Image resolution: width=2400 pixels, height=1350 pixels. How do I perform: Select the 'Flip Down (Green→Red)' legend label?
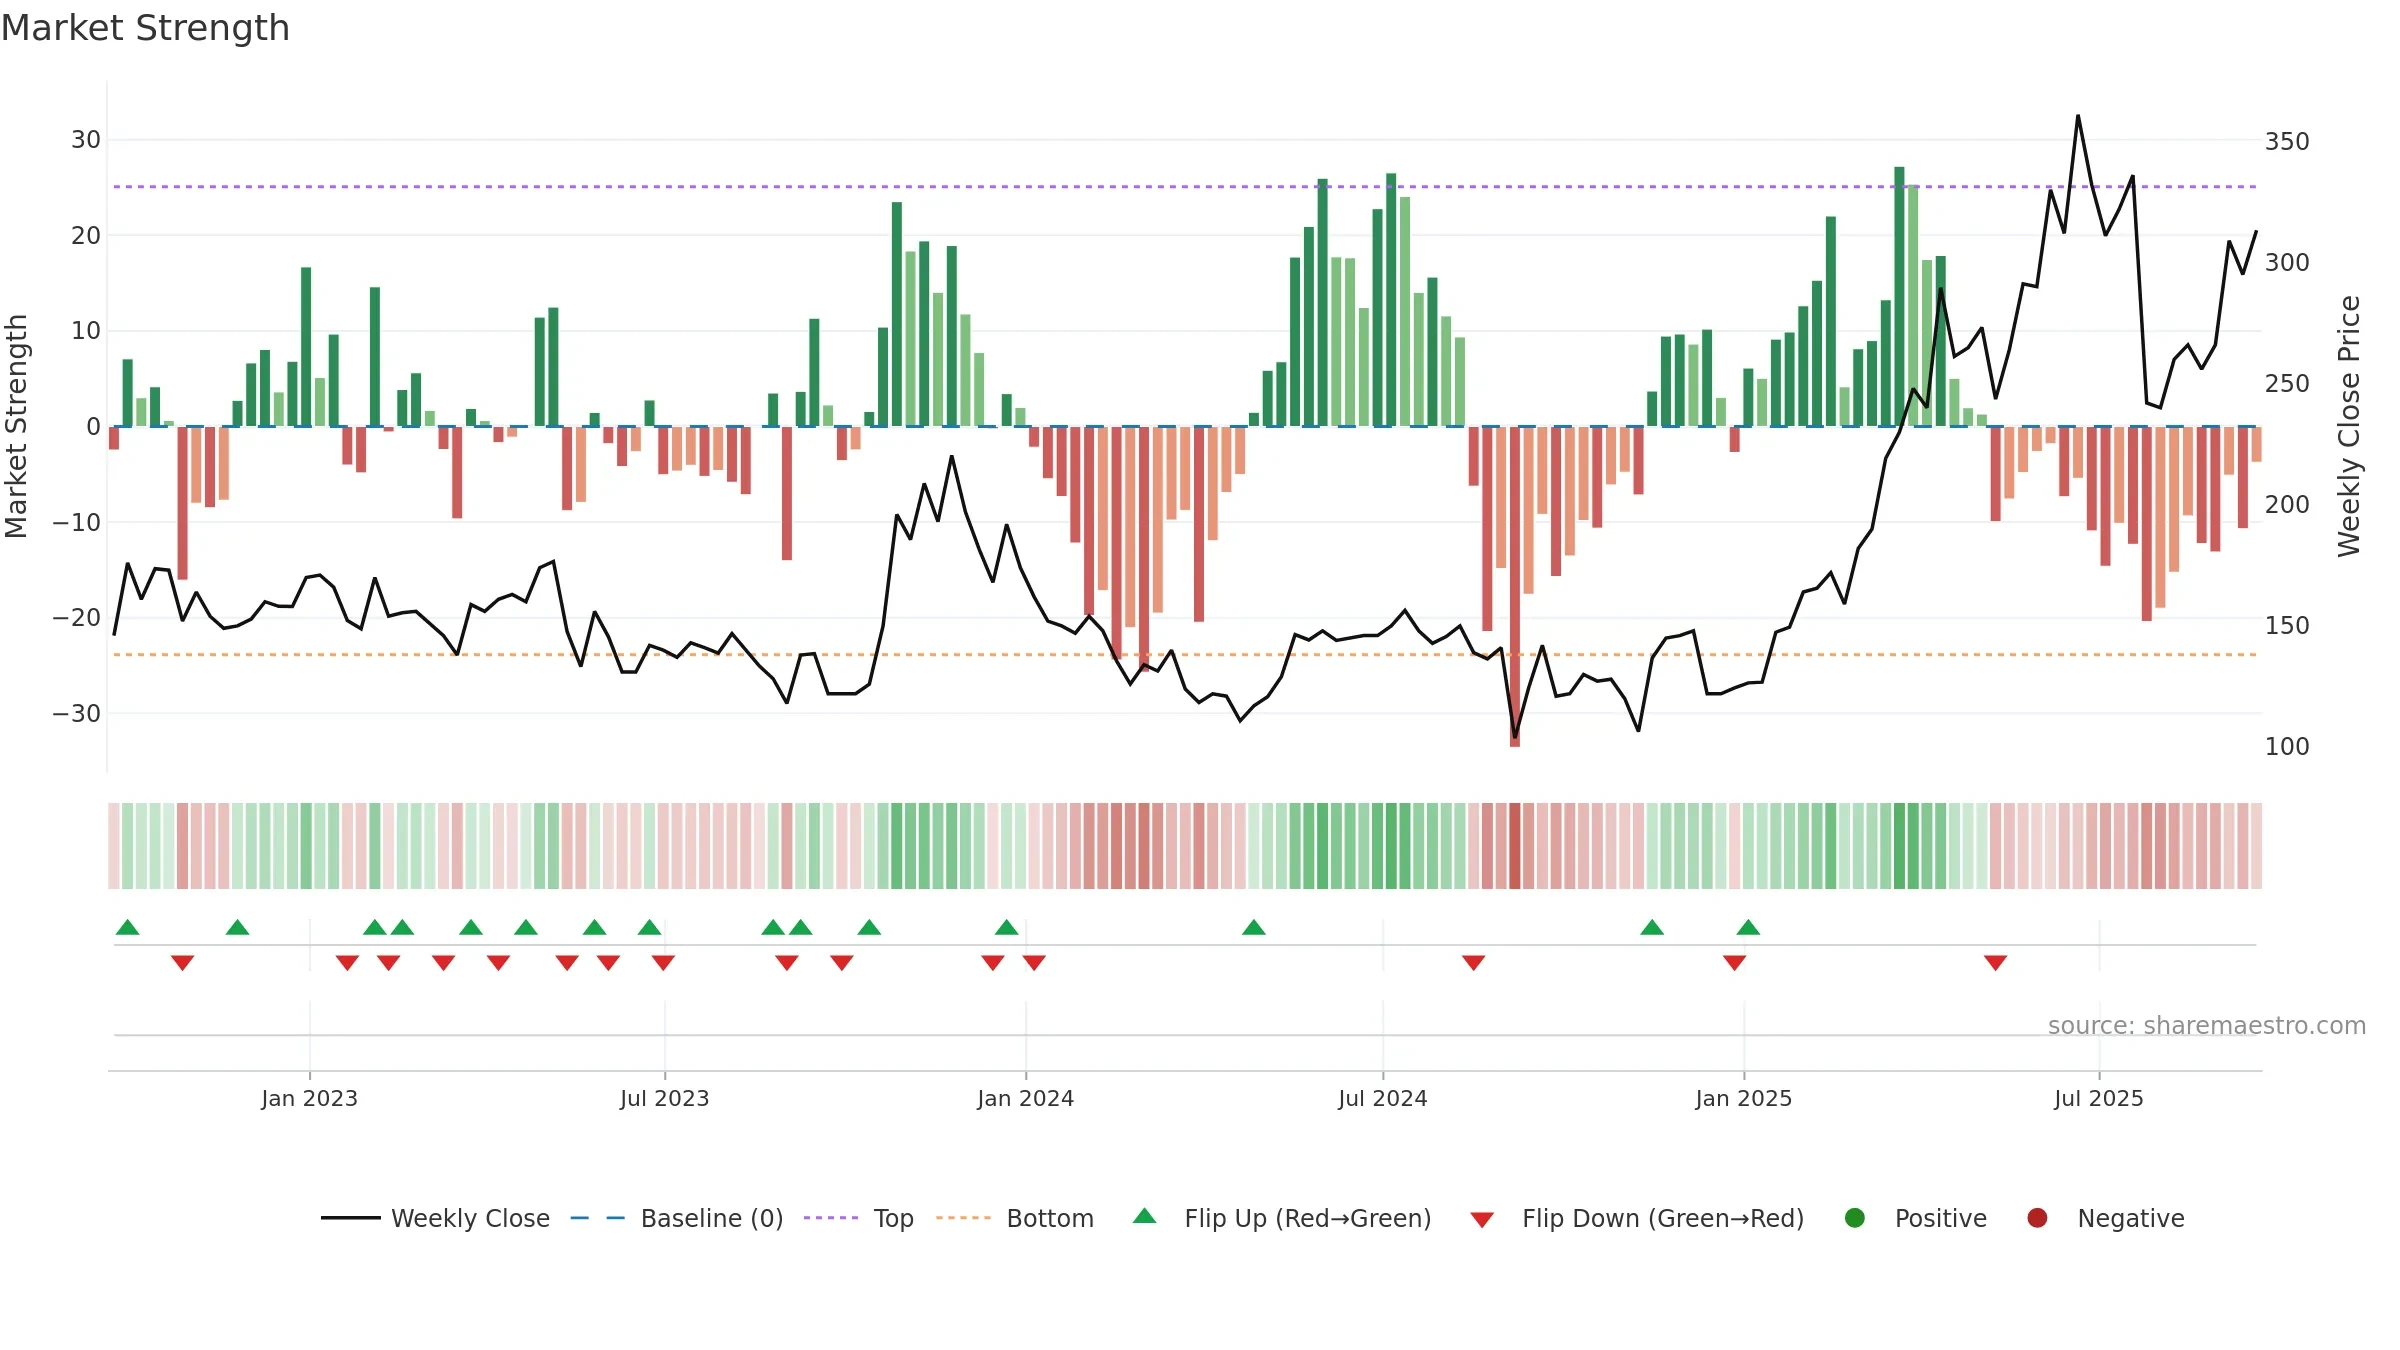(x=1663, y=1218)
